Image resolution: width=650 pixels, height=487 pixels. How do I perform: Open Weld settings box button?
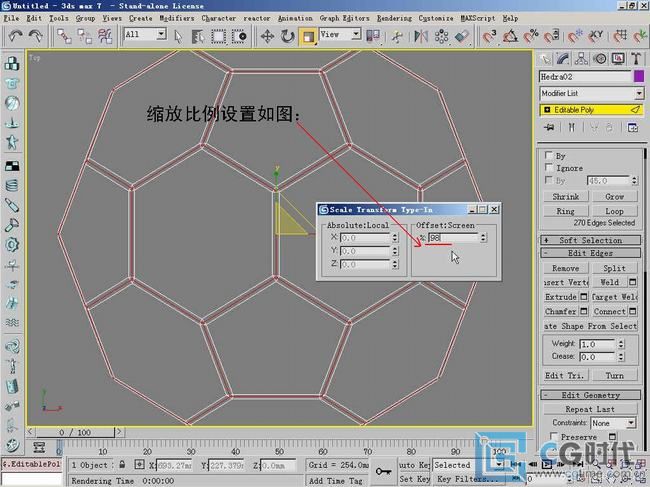(633, 282)
